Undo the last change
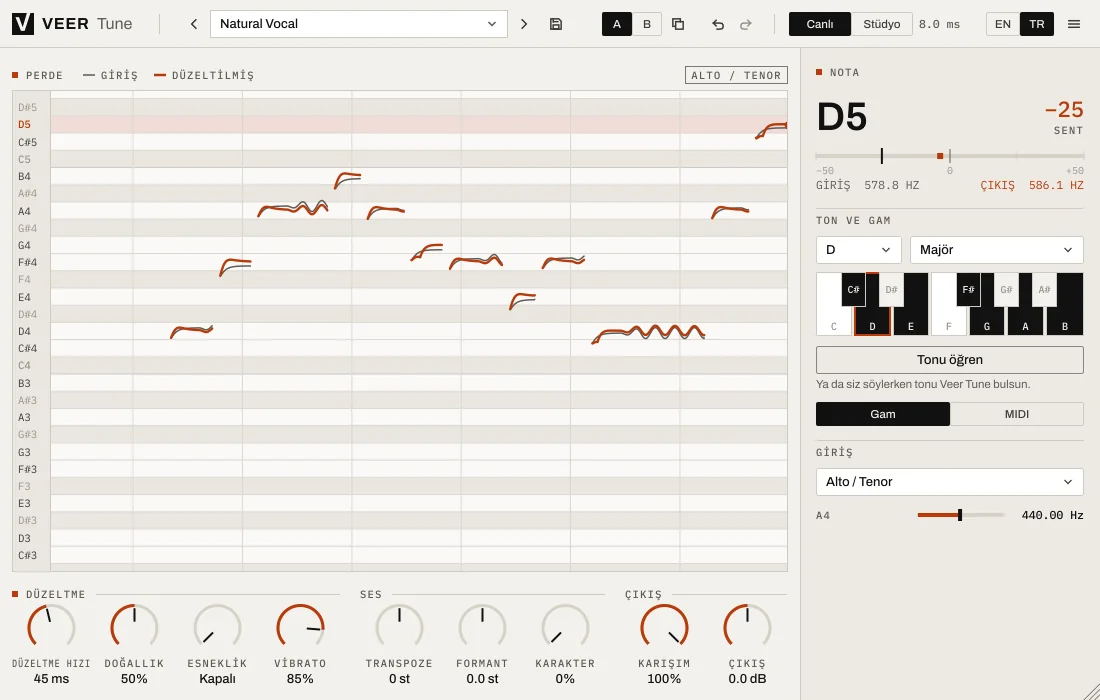The image size is (1100, 700). point(718,24)
